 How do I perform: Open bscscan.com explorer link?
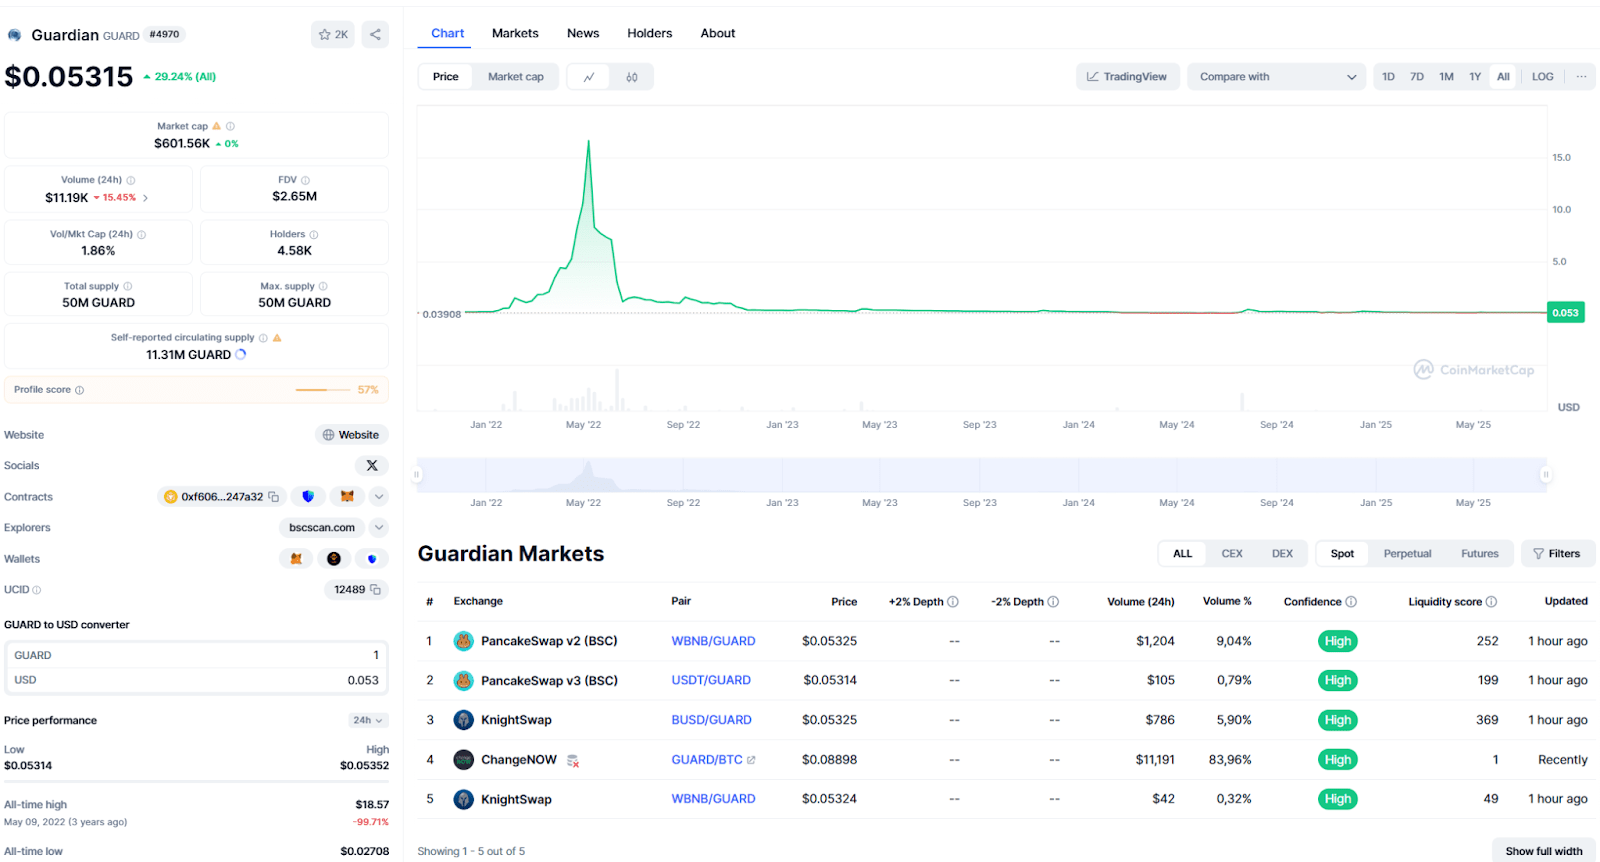tap(322, 527)
